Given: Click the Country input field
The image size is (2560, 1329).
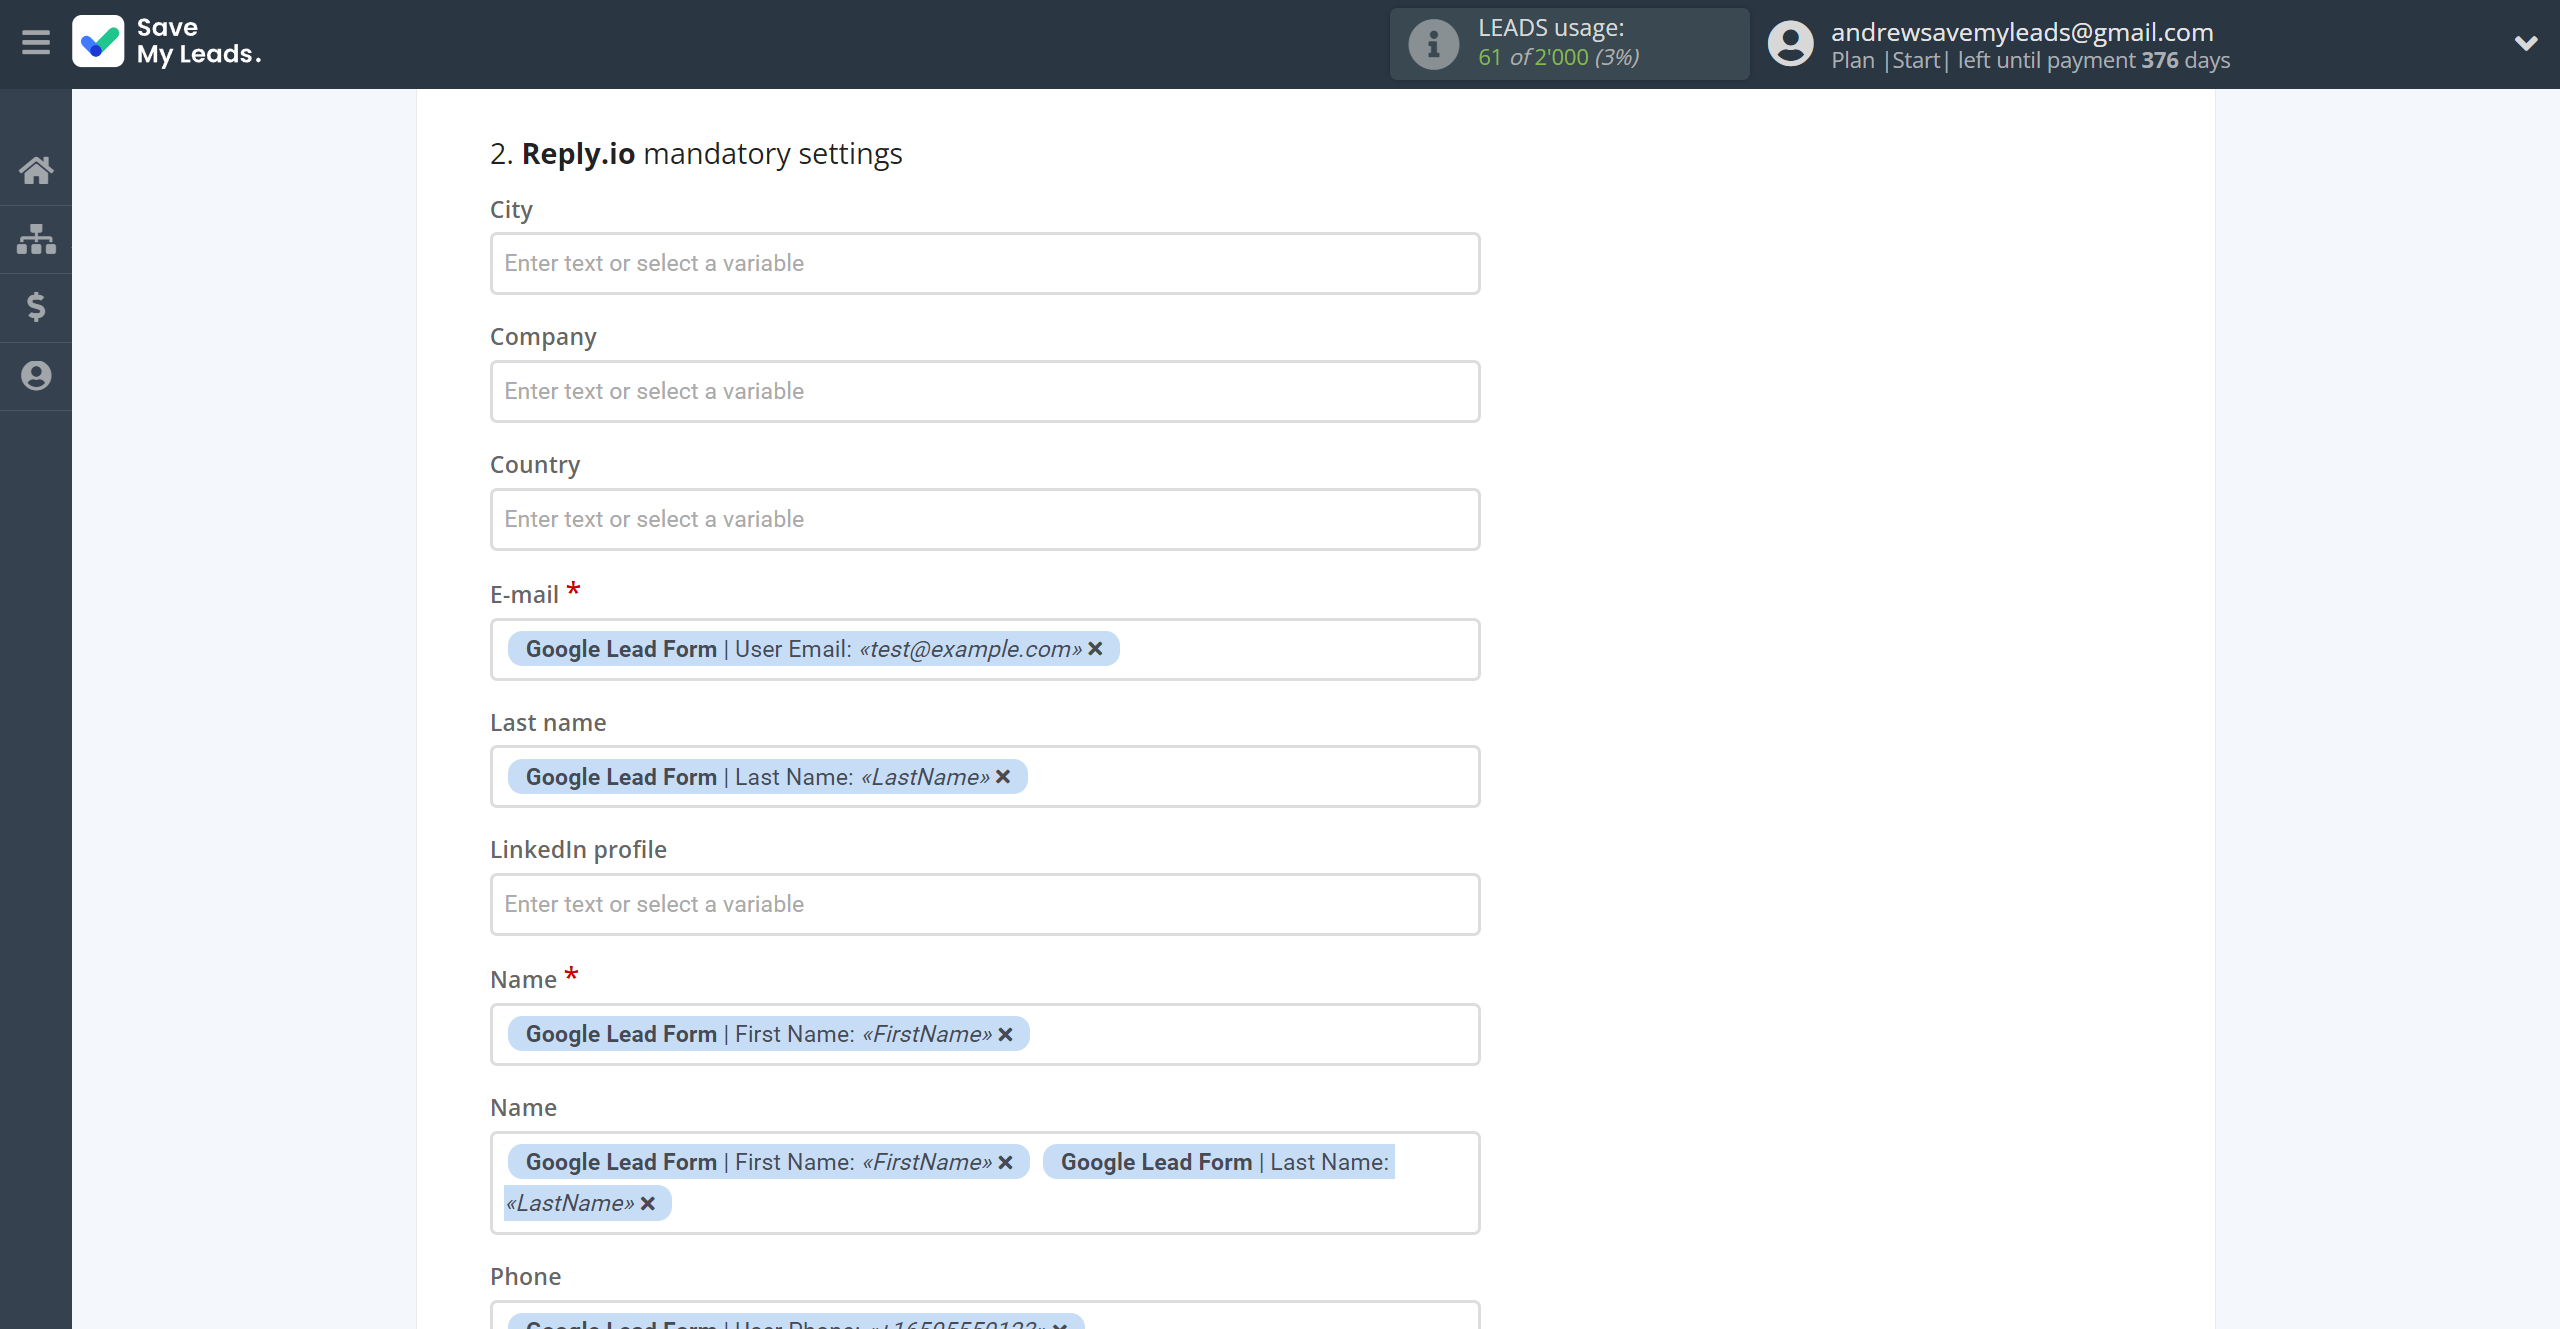Looking at the screenshot, I should (984, 520).
